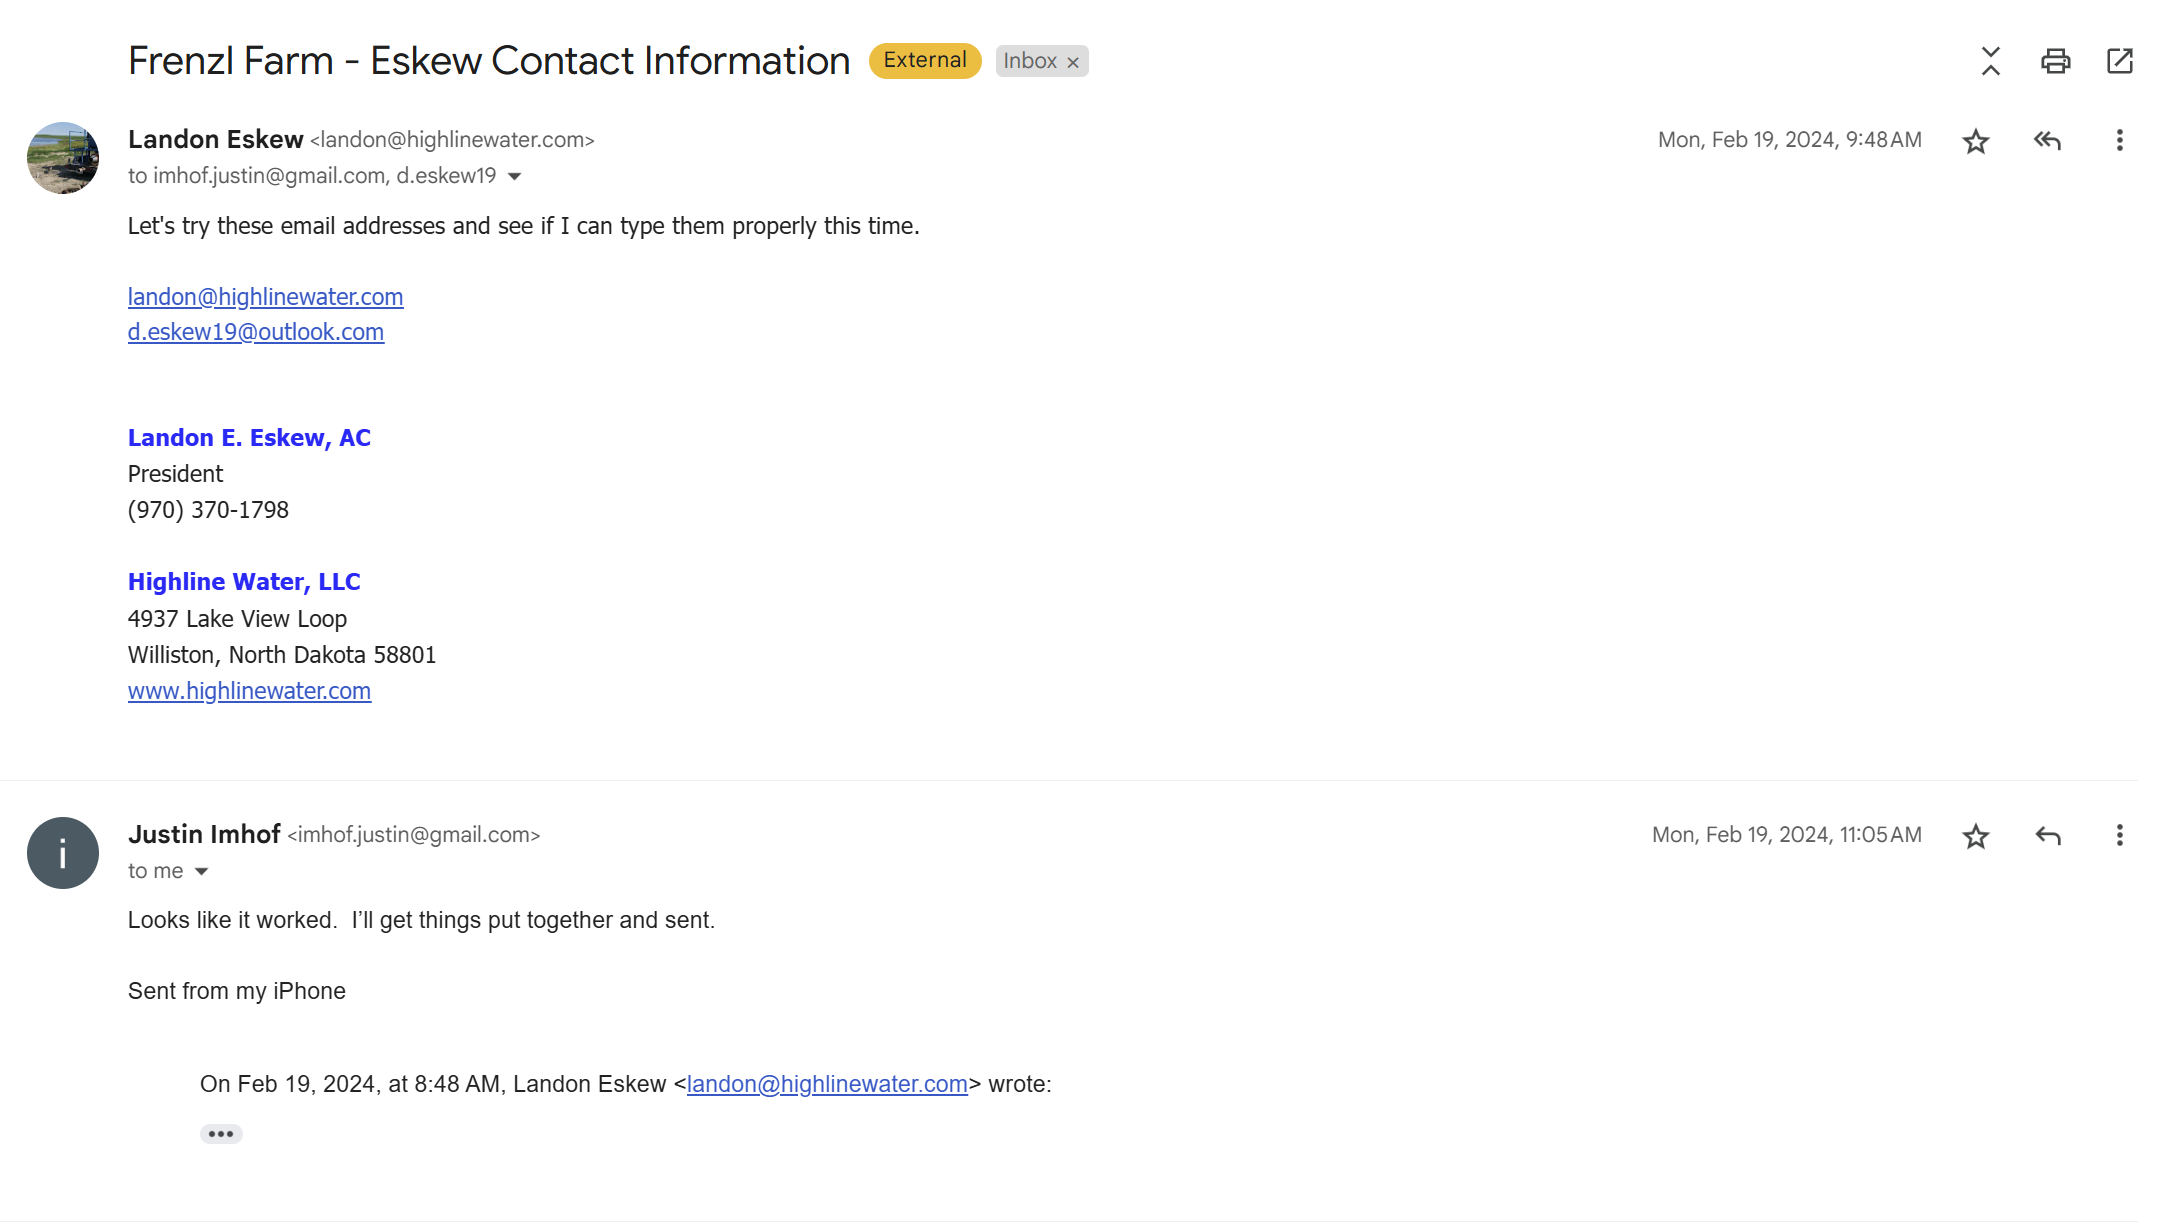Click Justin Imhof's avatar icon
This screenshot has width=2158, height=1222.
63,853
